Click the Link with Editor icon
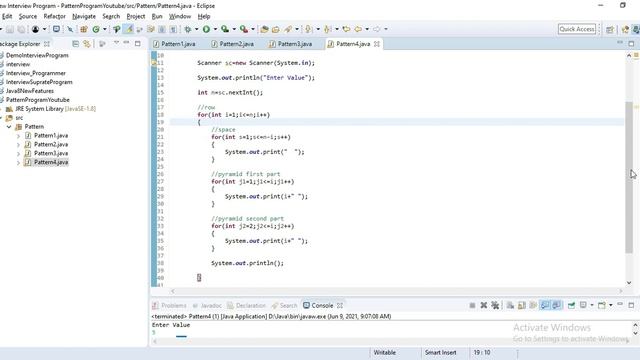Screen dimensions: 640x360 point(87,44)
